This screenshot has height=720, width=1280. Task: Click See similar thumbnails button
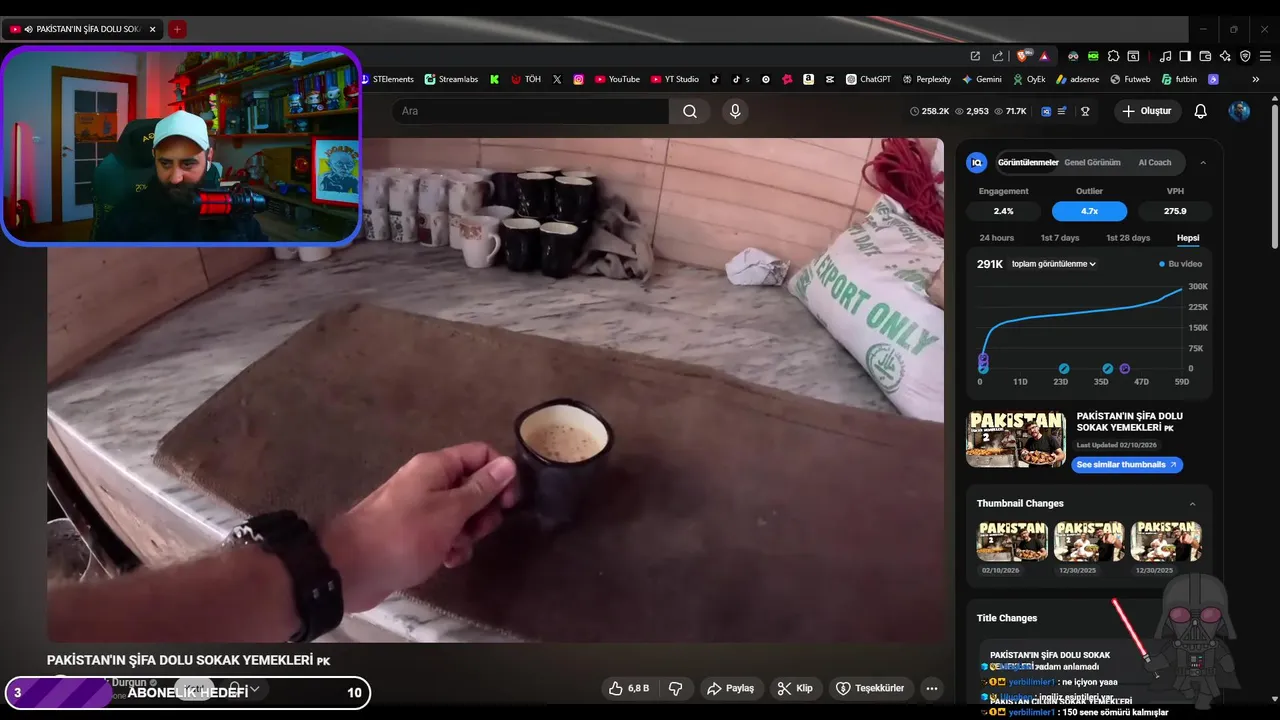[1127, 465]
